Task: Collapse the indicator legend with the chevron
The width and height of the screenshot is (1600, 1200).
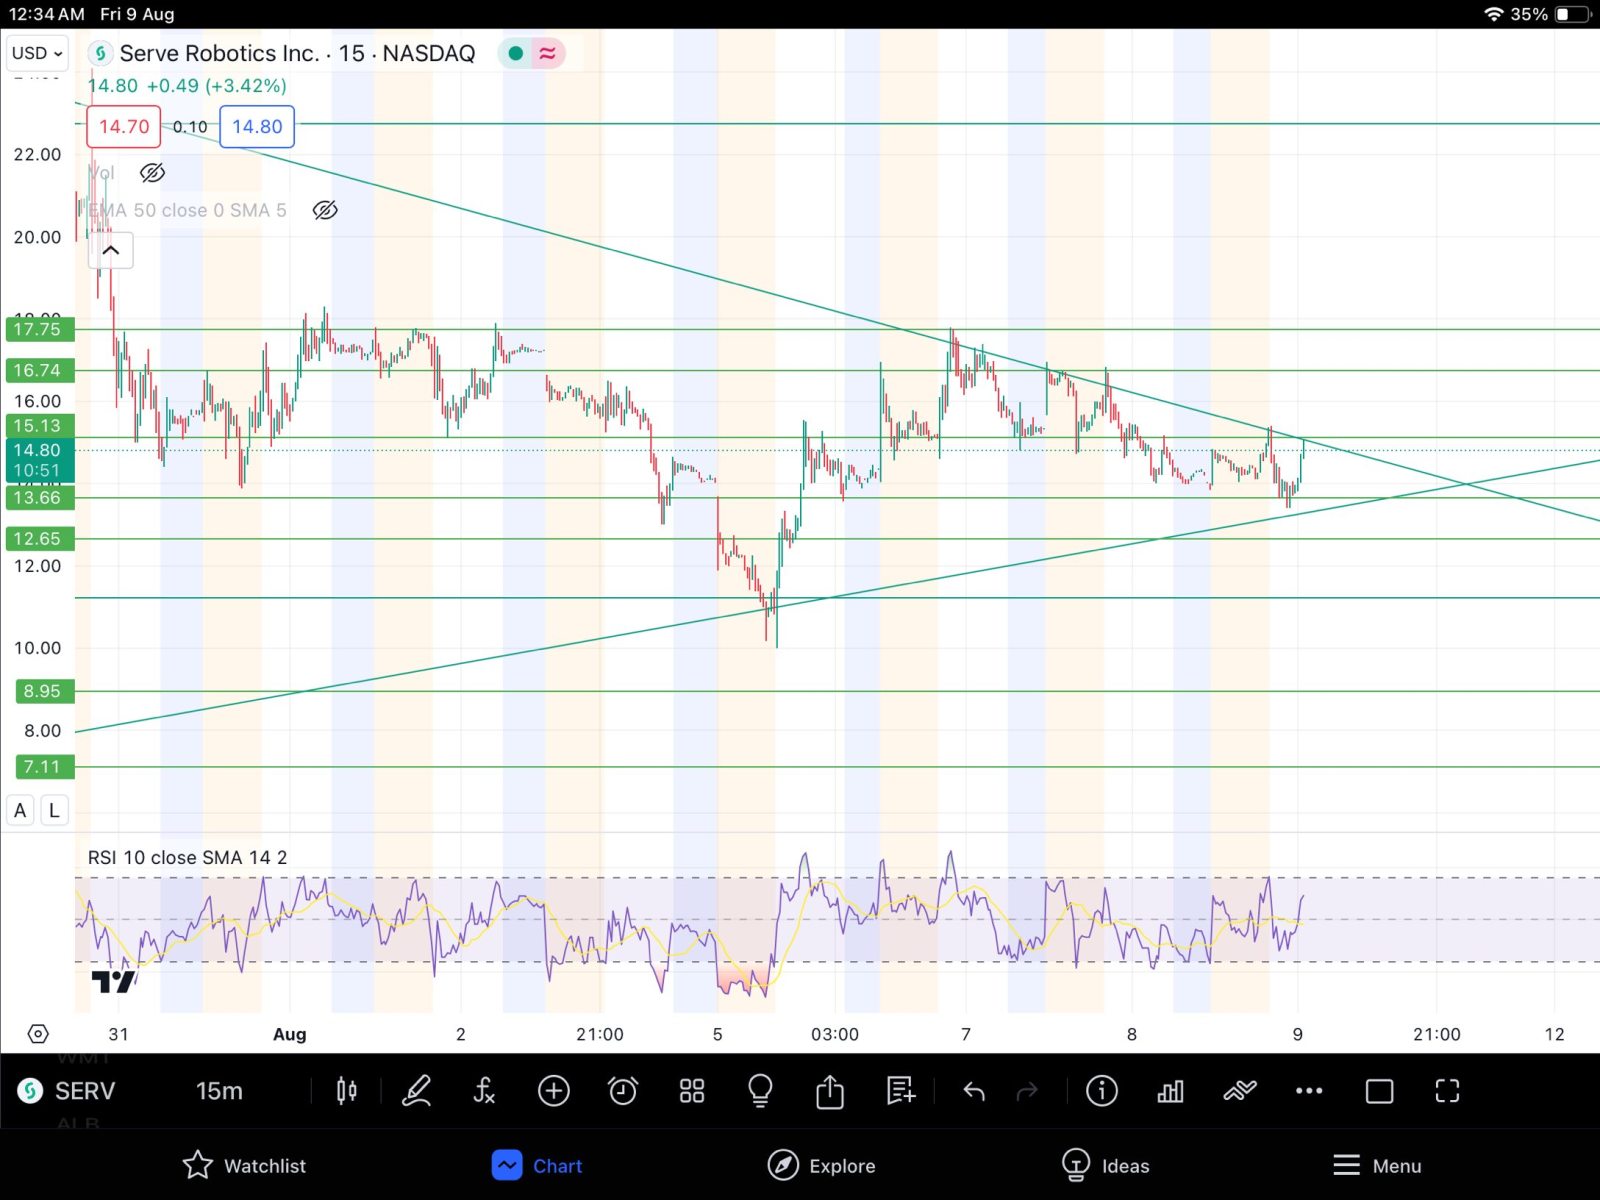Action: pos(111,250)
